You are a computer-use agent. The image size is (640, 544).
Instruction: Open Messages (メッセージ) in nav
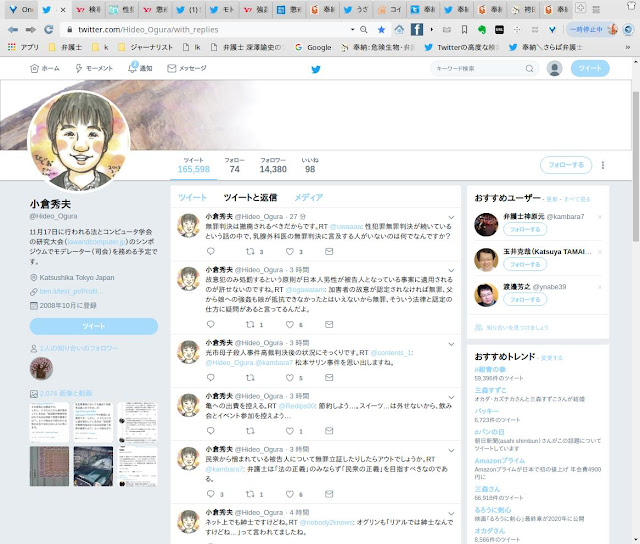coord(187,68)
